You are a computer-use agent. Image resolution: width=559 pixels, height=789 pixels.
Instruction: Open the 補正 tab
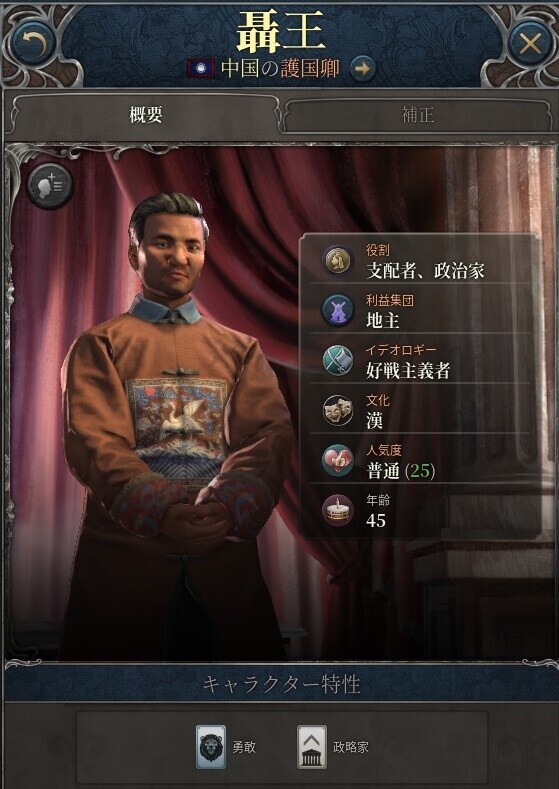(418, 115)
